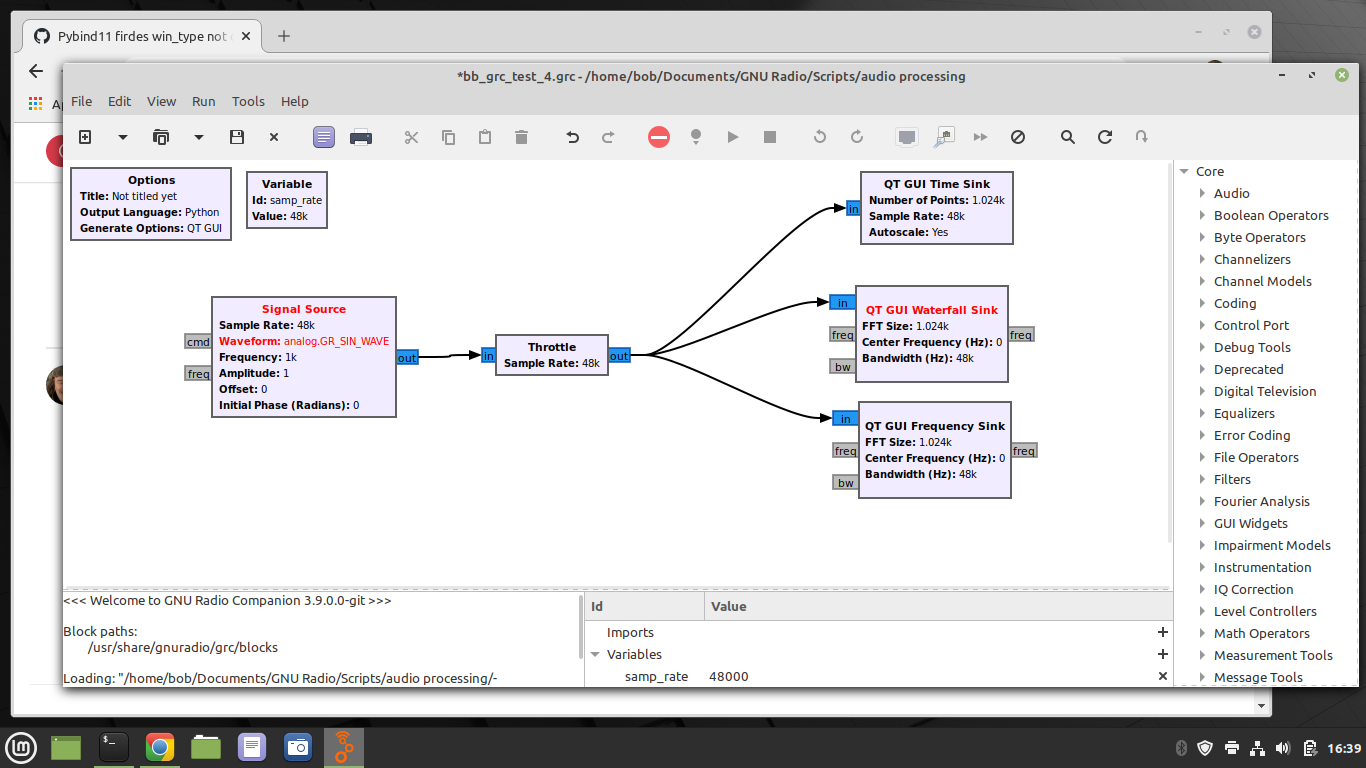Click the Waterfall Sink bw port
Viewport: 1366px width, 768px height.
pos(843,367)
